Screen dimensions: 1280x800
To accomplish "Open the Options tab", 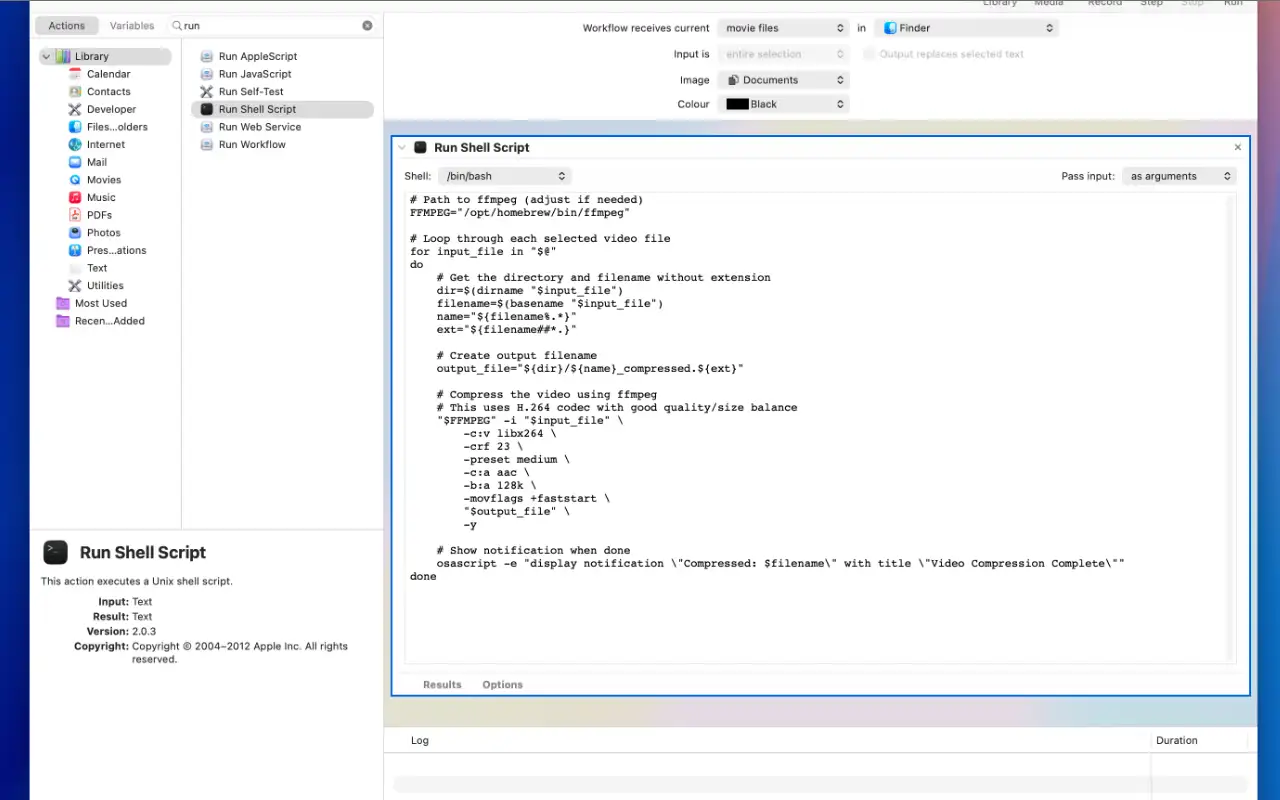I will [x=502, y=684].
